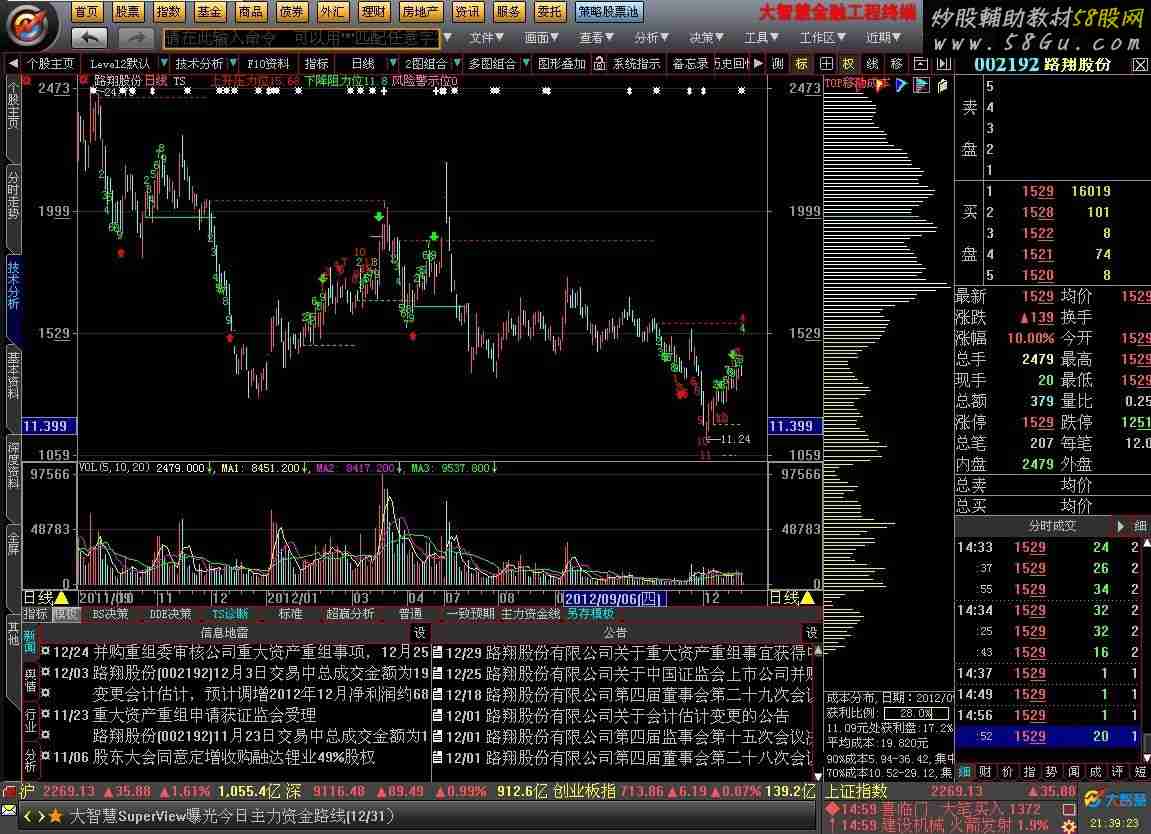Screen dimensions: 1151x834
Task: Click the star icon in the status bar
Action: (x=56, y=816)
